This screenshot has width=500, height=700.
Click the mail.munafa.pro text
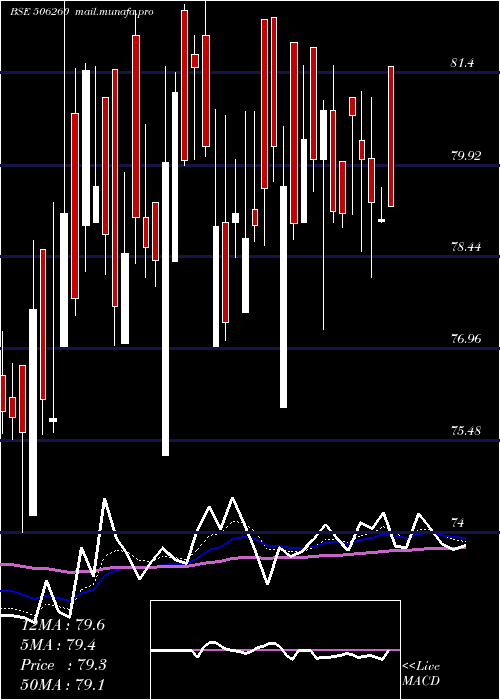tap(114, 12)
